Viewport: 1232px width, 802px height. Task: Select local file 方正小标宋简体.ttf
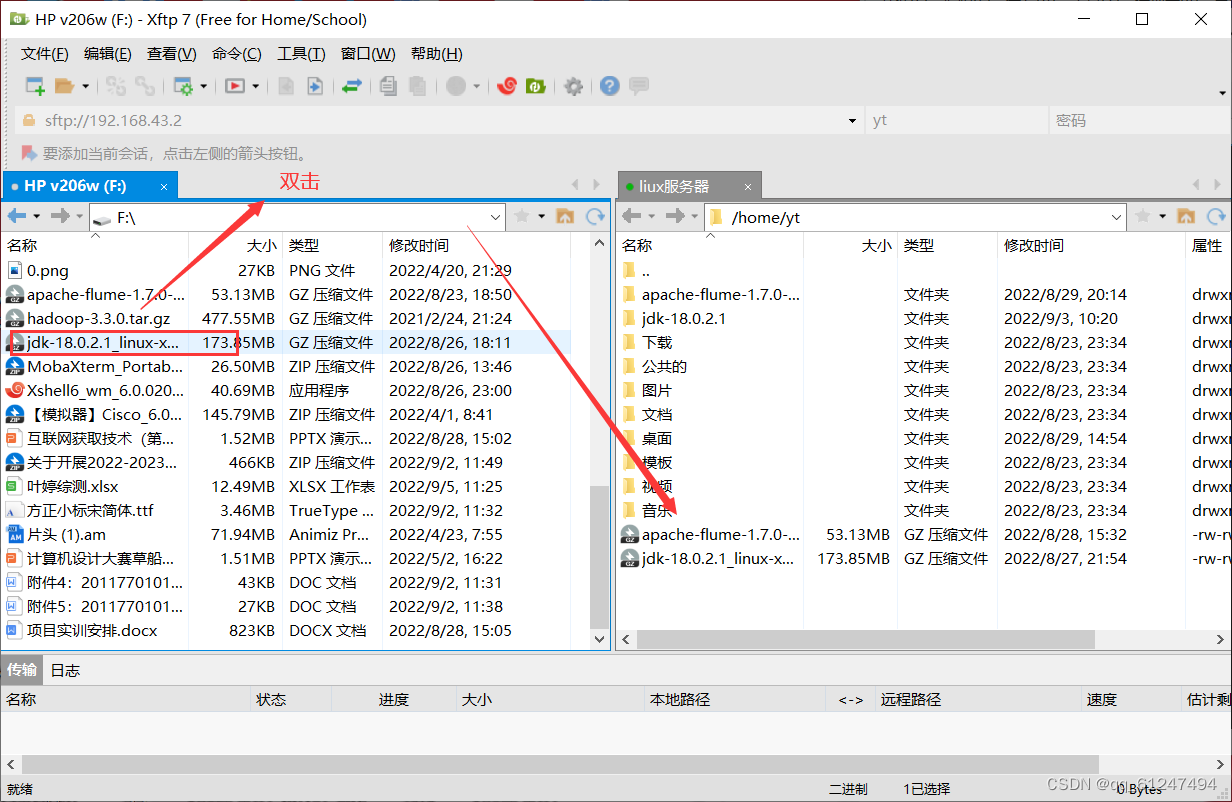click(x=90, y=510)
